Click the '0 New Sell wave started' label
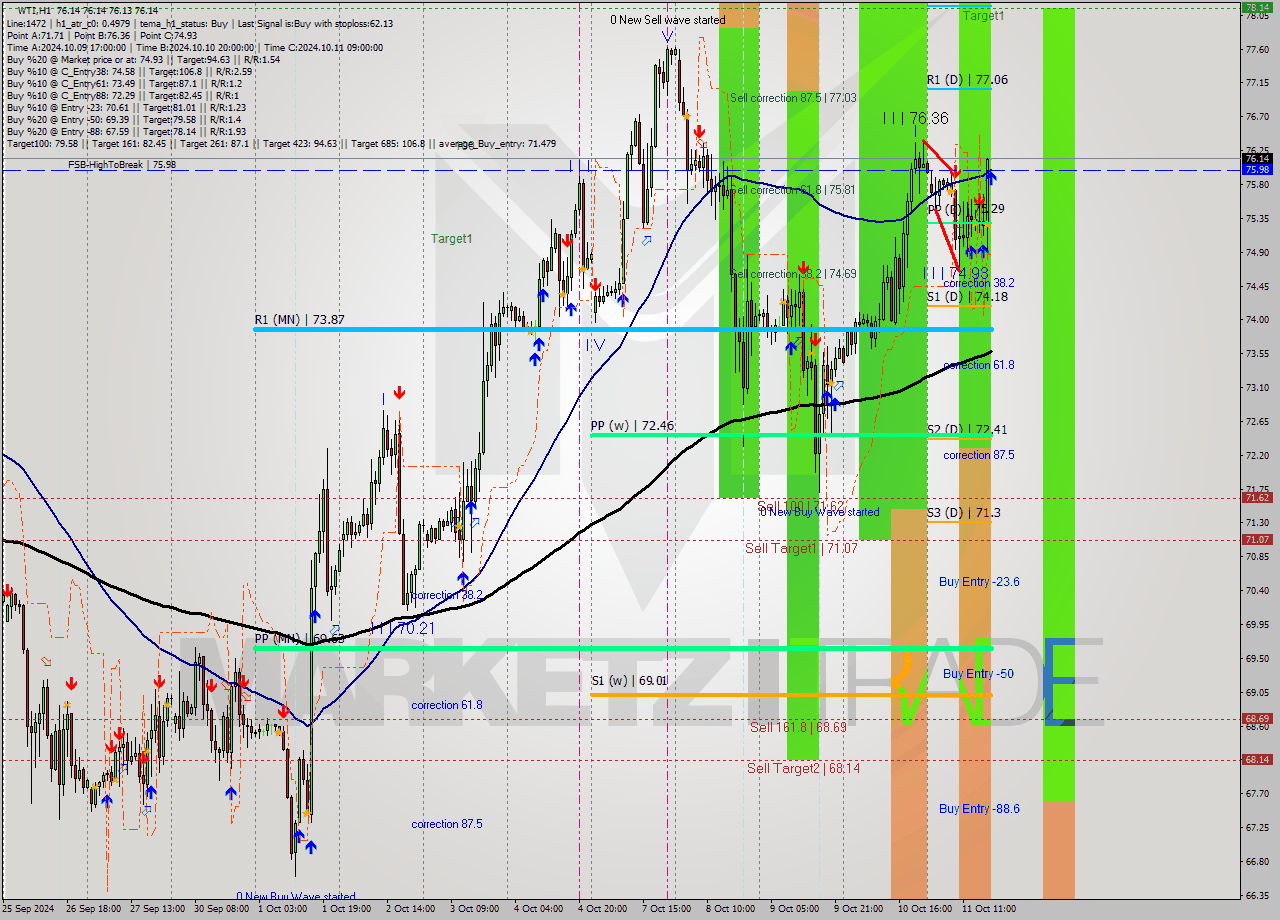This screenshot has height=920, width=1280. click(x=668, y=20)
